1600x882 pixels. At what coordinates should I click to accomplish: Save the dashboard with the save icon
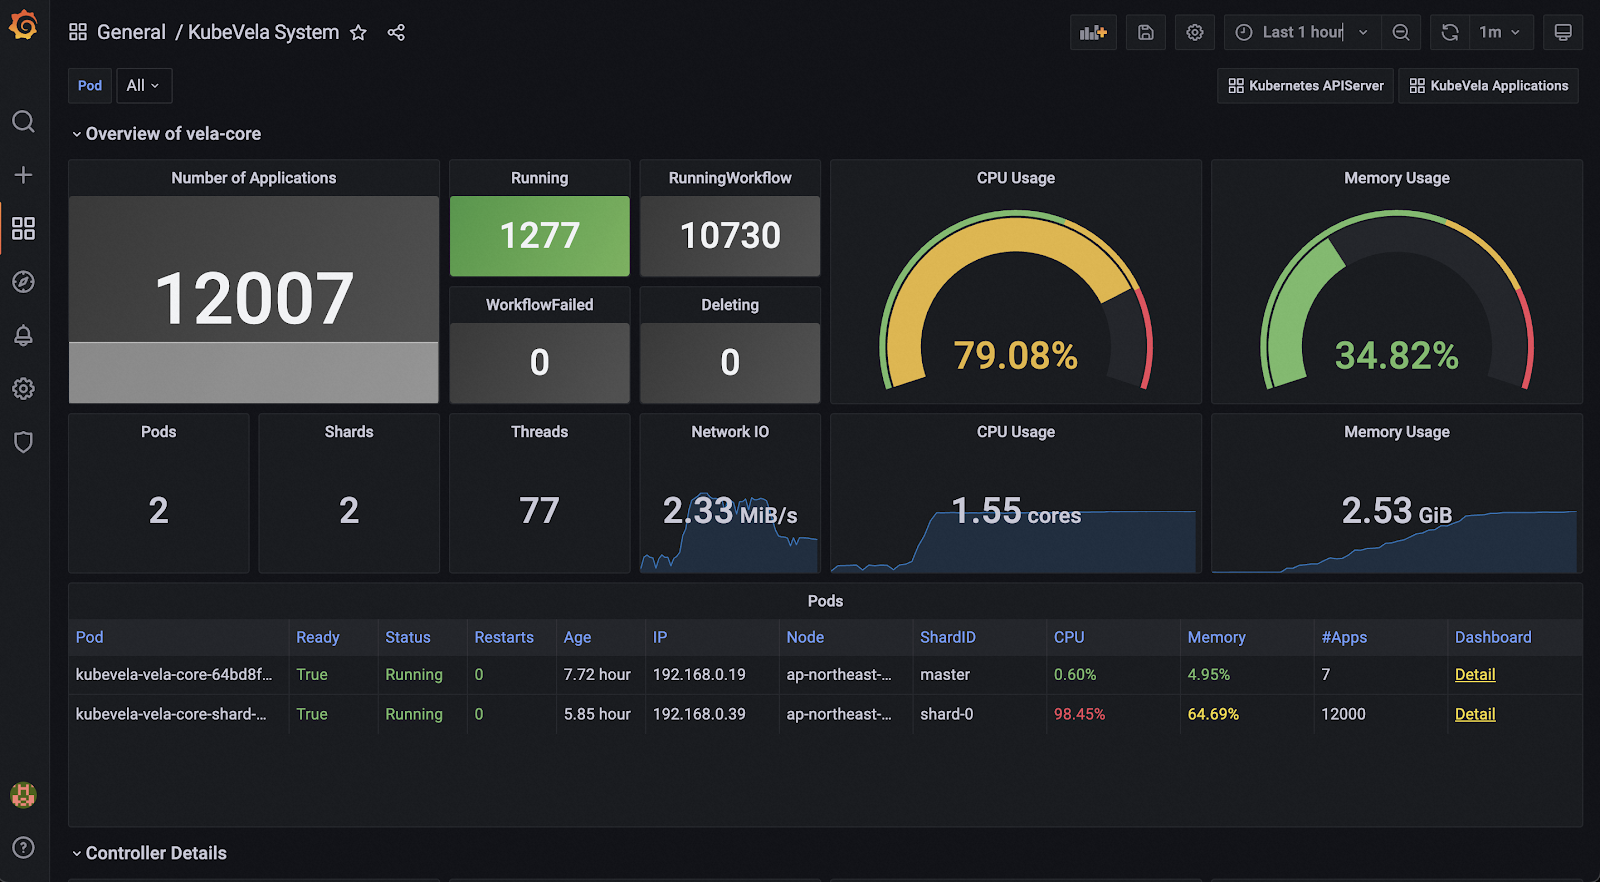[x=1146, y=32]
